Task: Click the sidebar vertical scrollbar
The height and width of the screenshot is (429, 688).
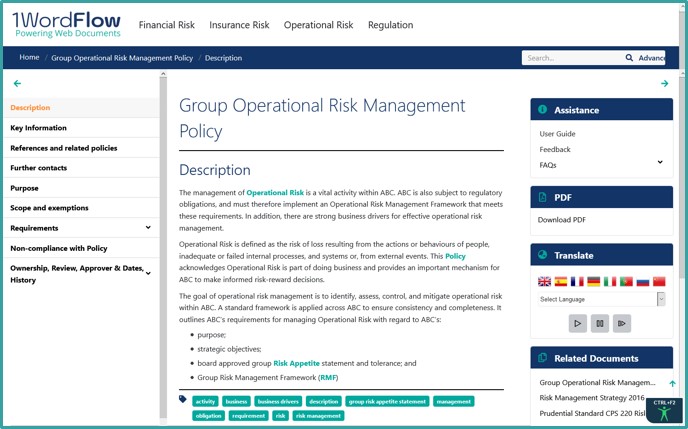Action: [163, 248]
